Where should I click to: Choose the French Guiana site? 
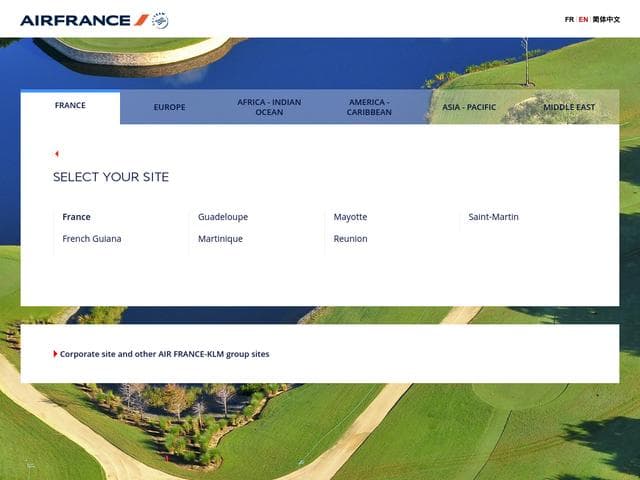coord(92,239)
